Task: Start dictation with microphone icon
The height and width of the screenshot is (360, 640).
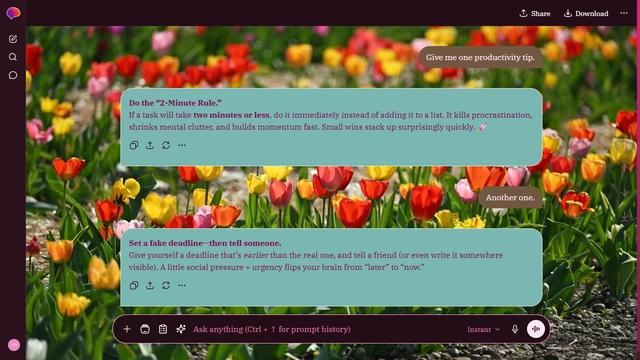Action: 515,329
